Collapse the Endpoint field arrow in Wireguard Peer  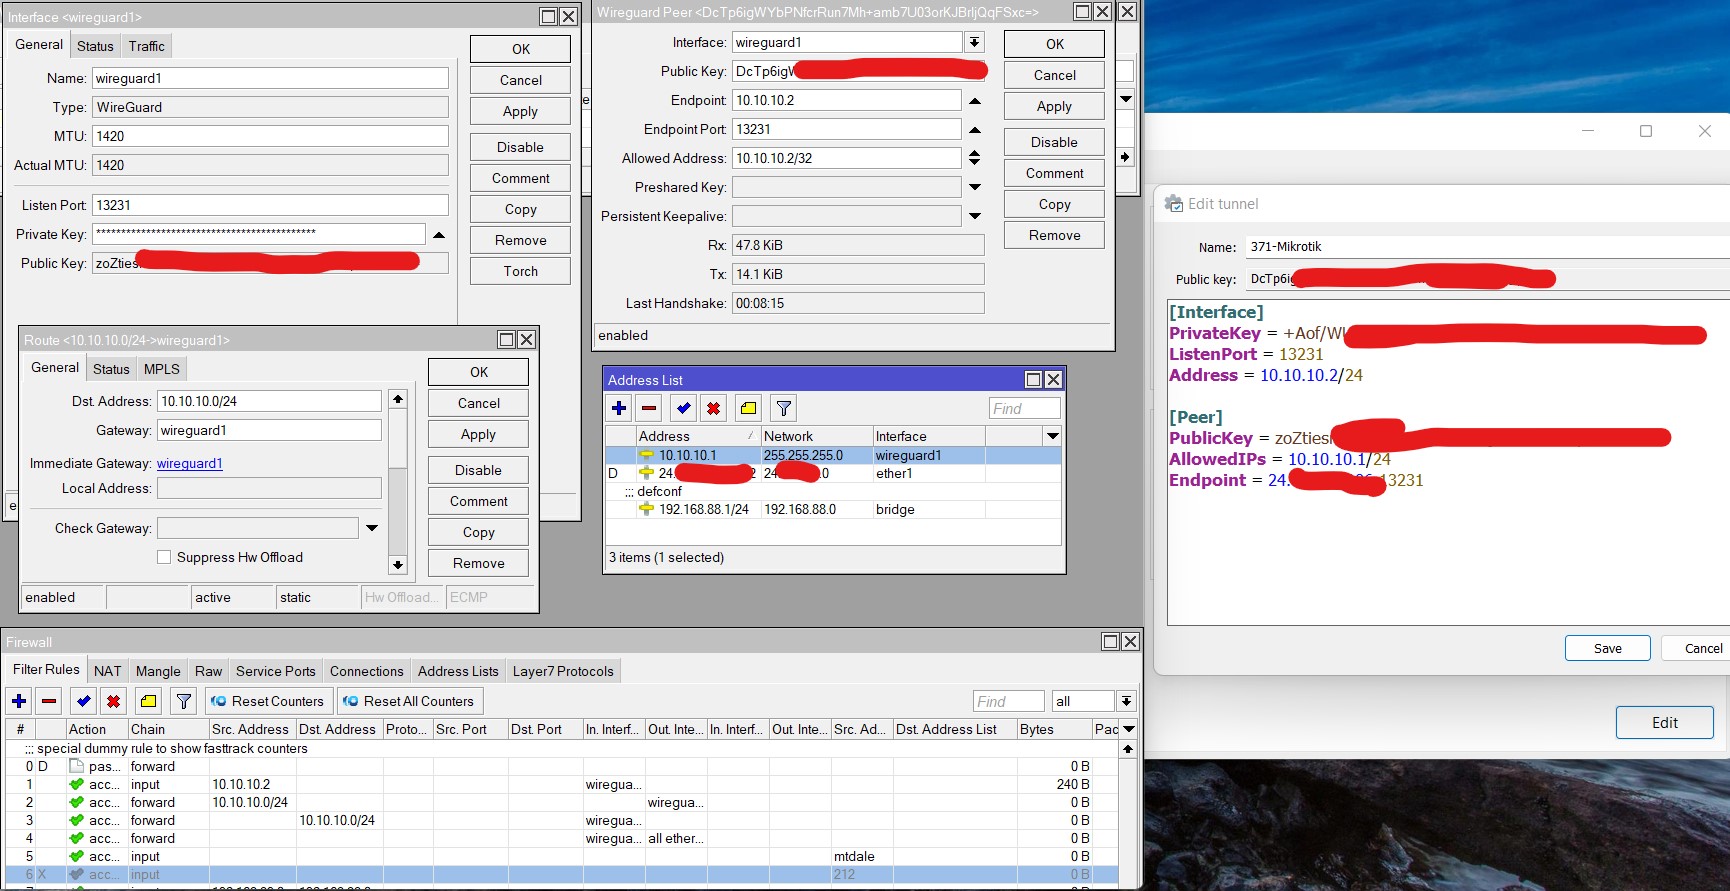click(975, 101)
